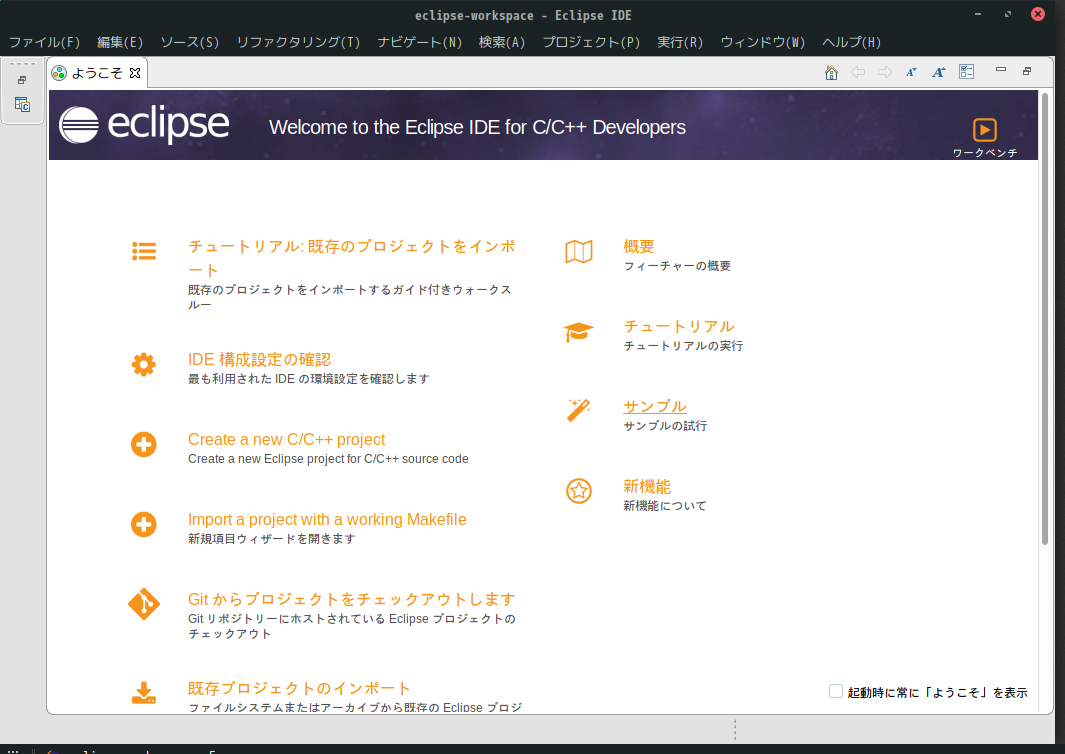Toggle 起動時に常に「ようこそ」を表示 checkbox
The image size is (1065, 754).
(836, 692)
